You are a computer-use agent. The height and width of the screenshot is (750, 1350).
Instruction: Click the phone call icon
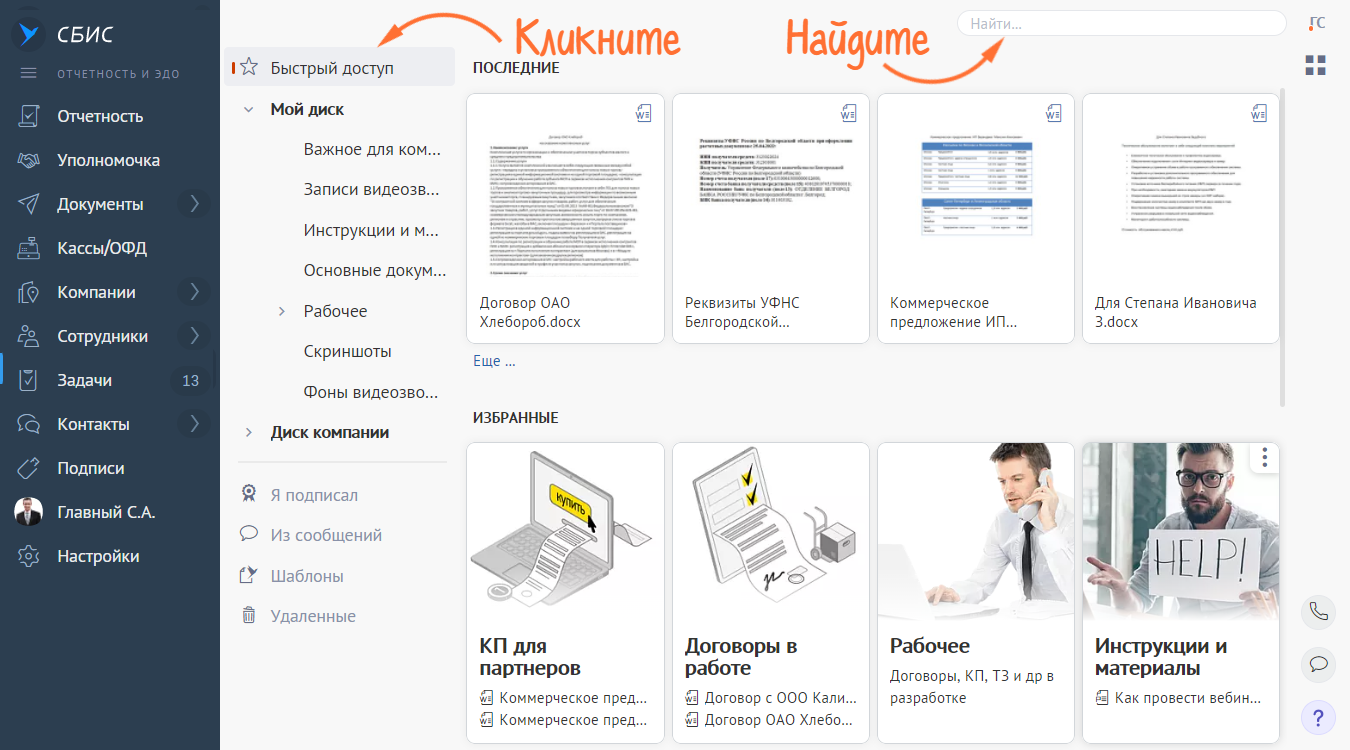pos(1318,613)
